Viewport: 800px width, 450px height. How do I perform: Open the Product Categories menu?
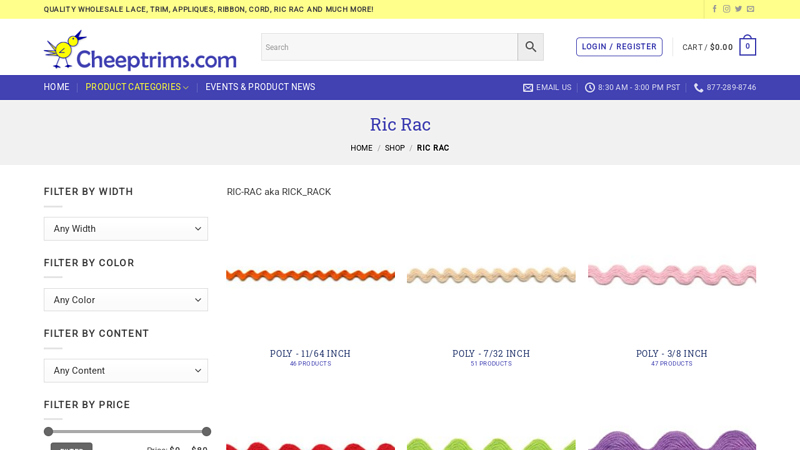(136, 88)
